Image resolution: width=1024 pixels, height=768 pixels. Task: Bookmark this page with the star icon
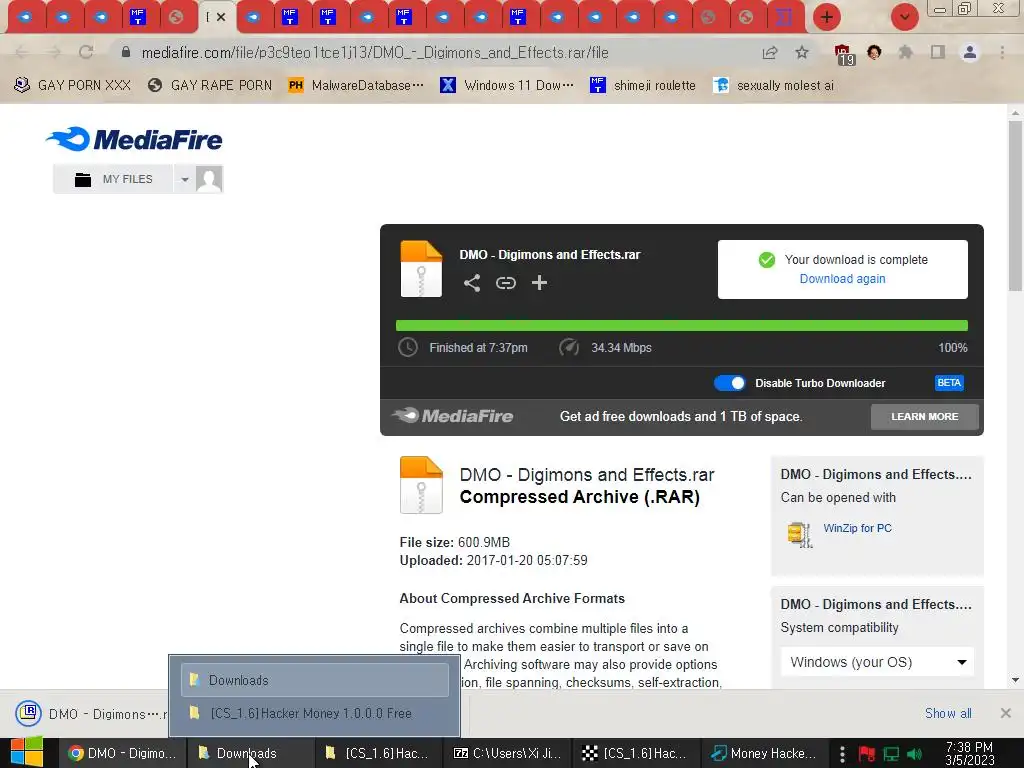[802, 52]
